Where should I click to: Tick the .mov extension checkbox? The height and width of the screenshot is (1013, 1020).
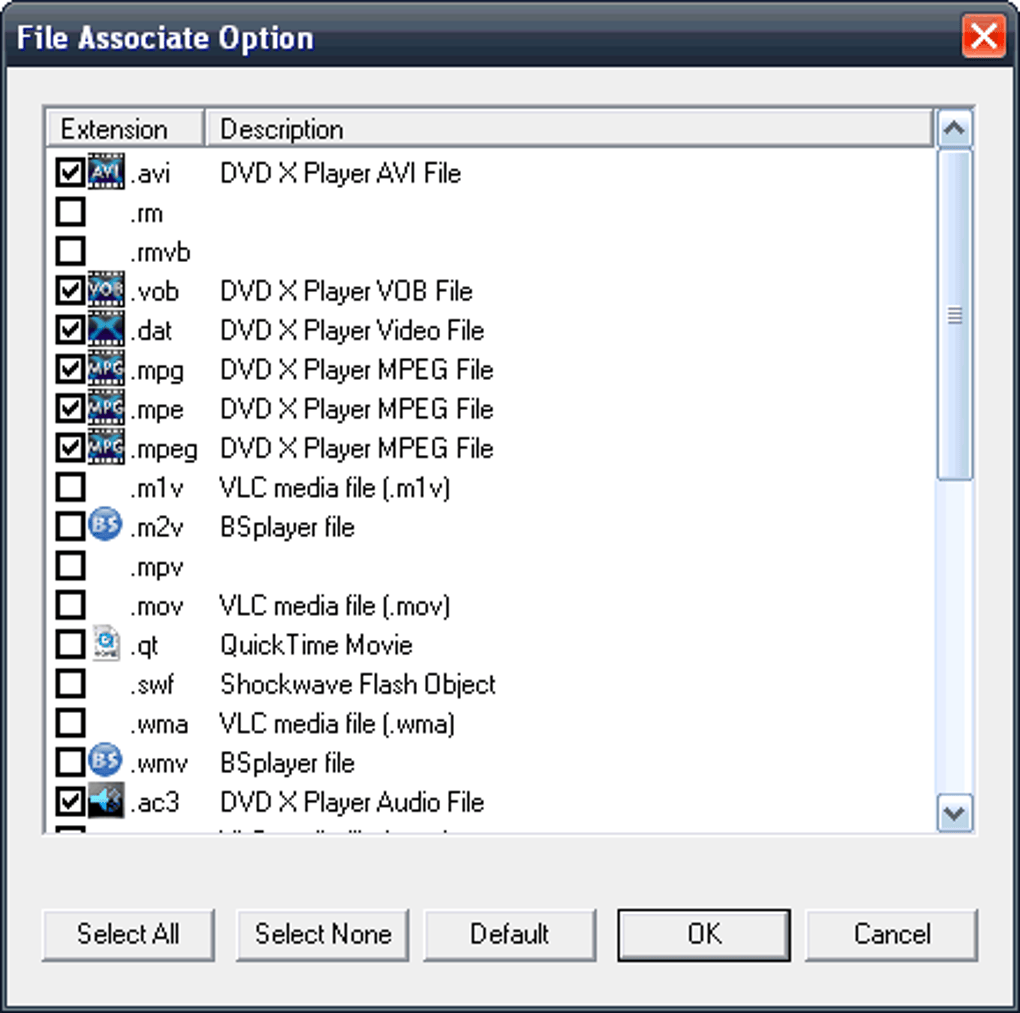click(x=70, y=605)
